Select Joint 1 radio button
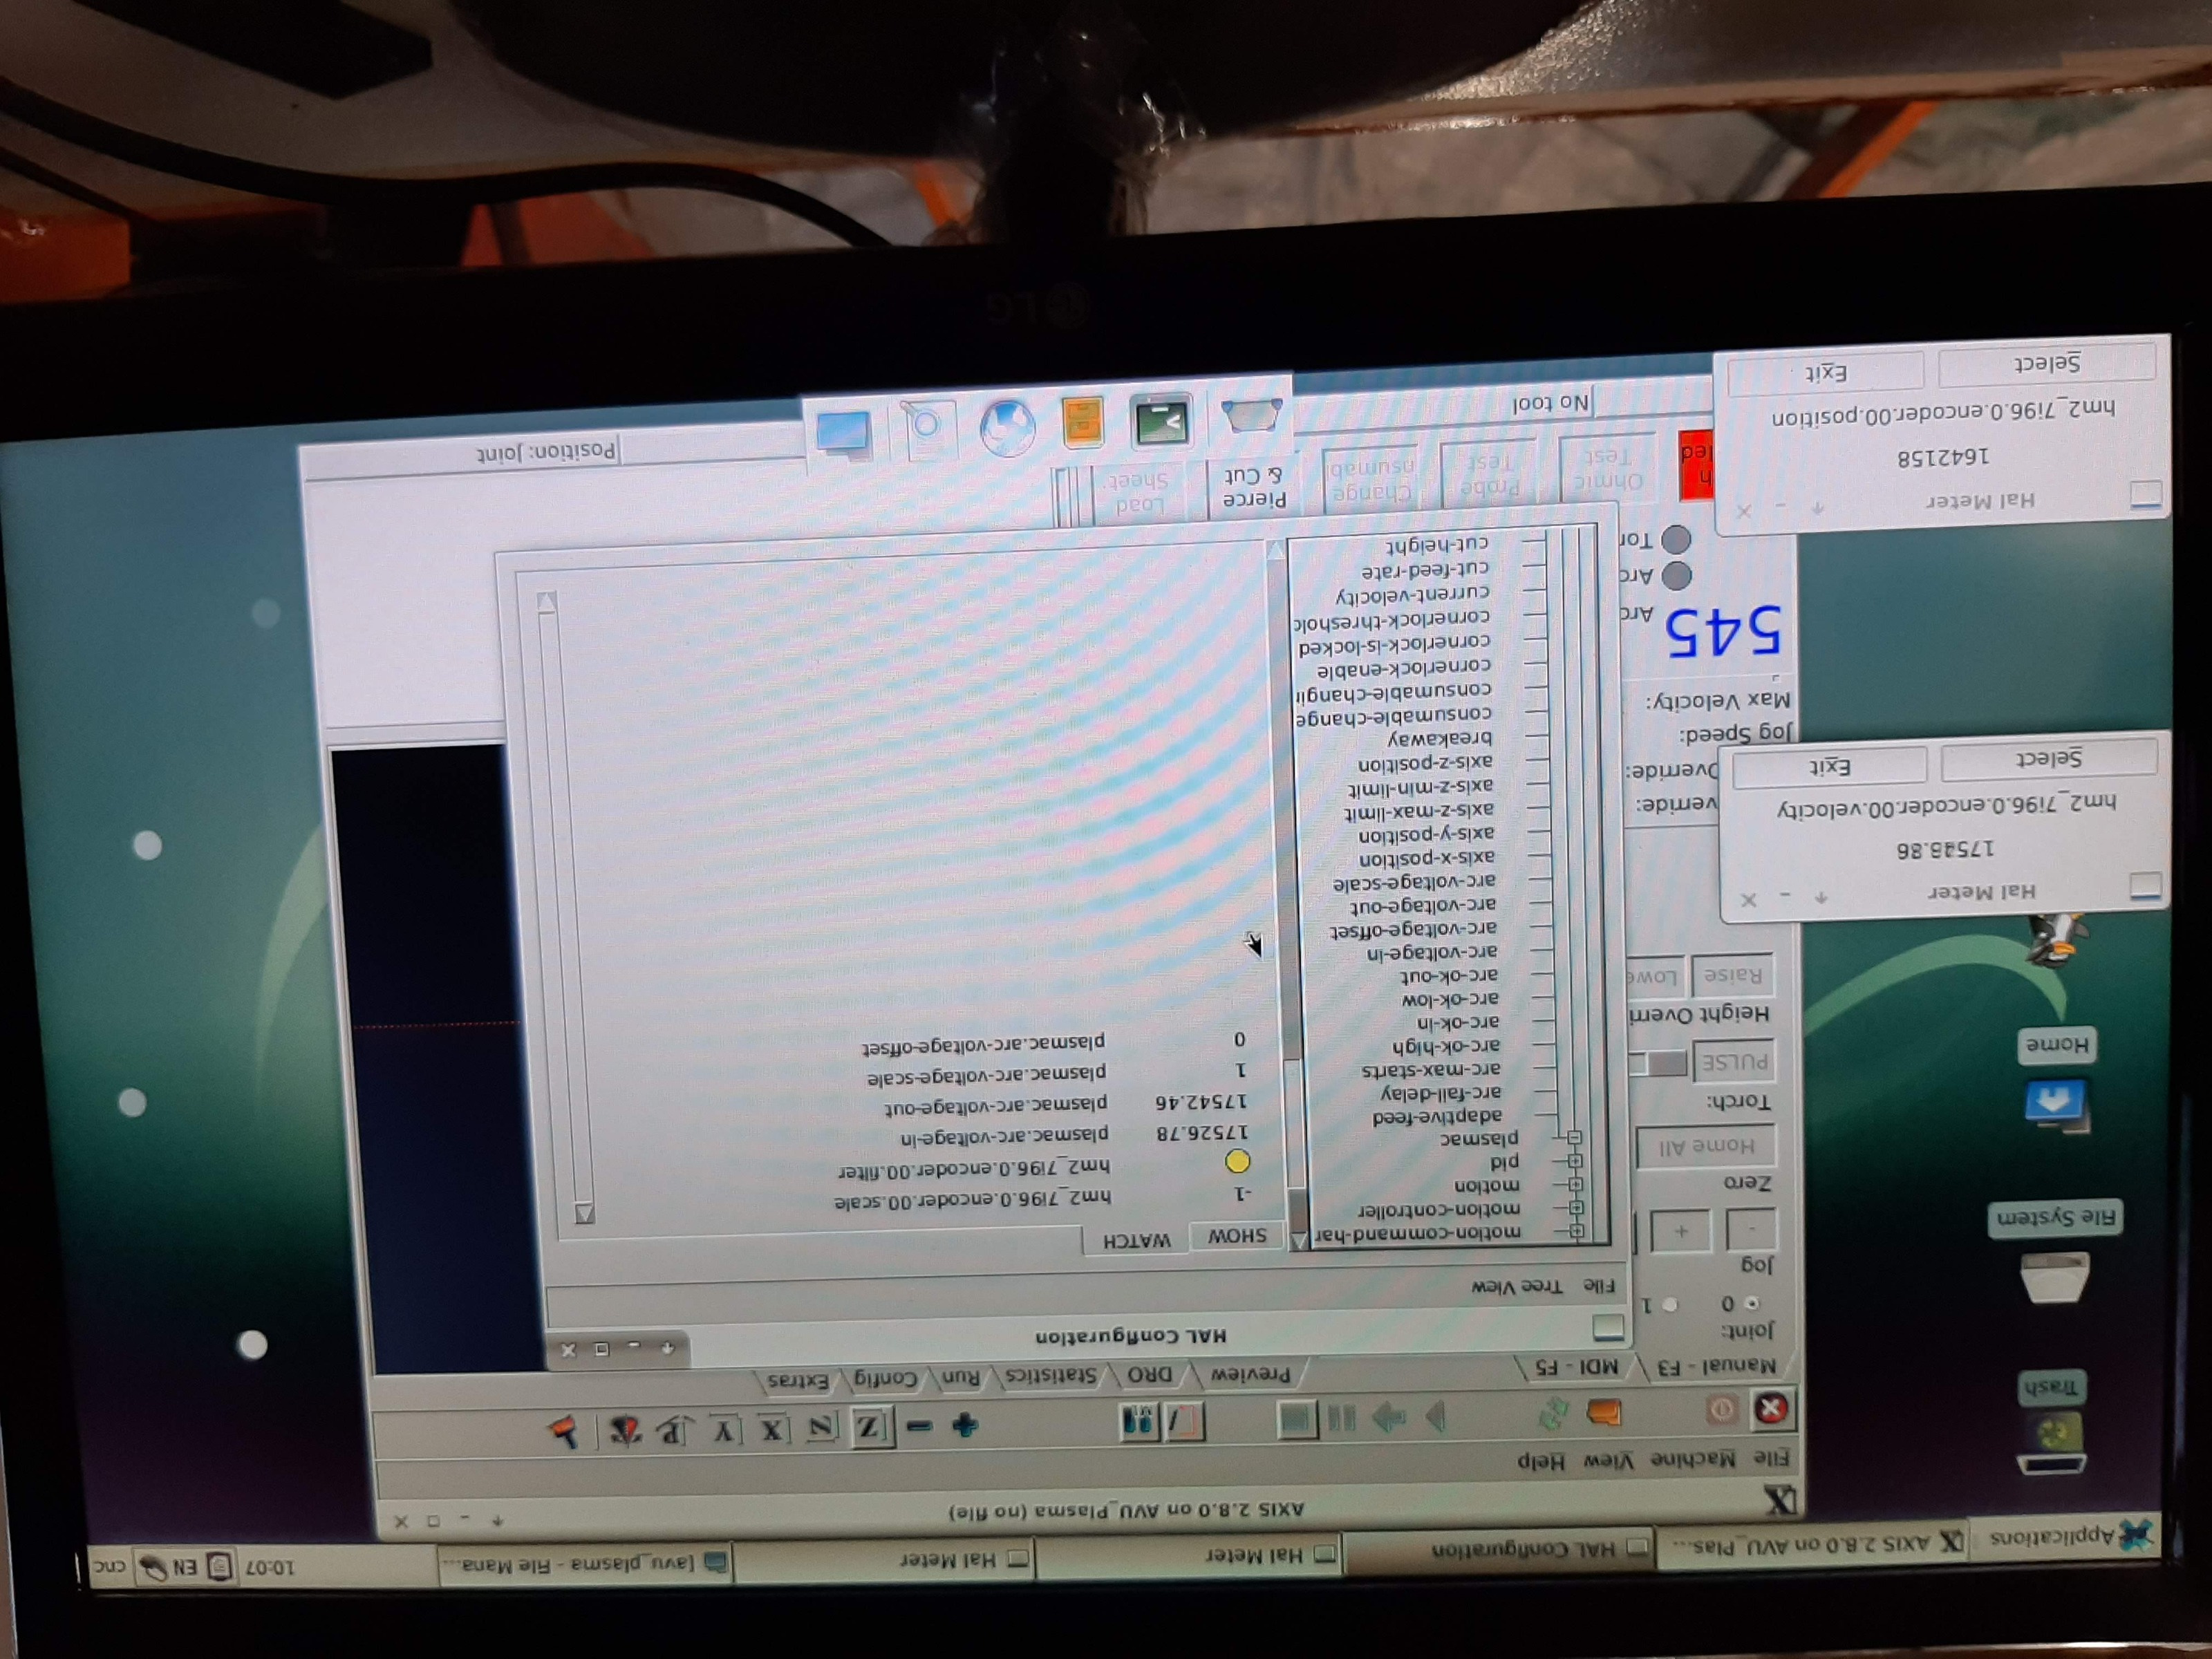The height and width of the screenshot is (1659, 2212). [x=1669, y=1304]
